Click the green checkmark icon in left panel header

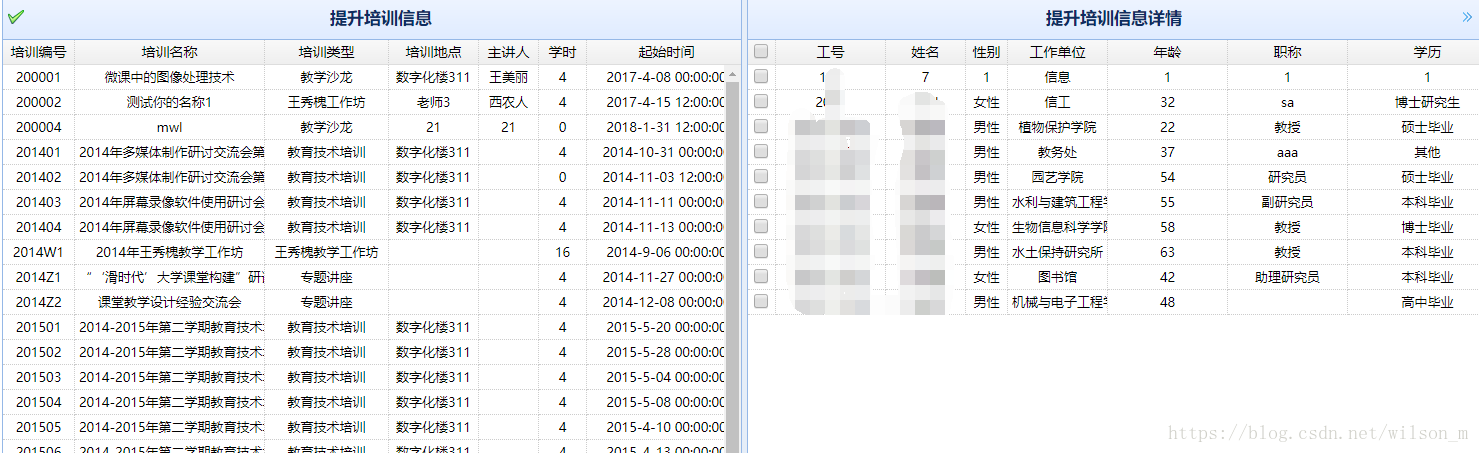point(15,16)
